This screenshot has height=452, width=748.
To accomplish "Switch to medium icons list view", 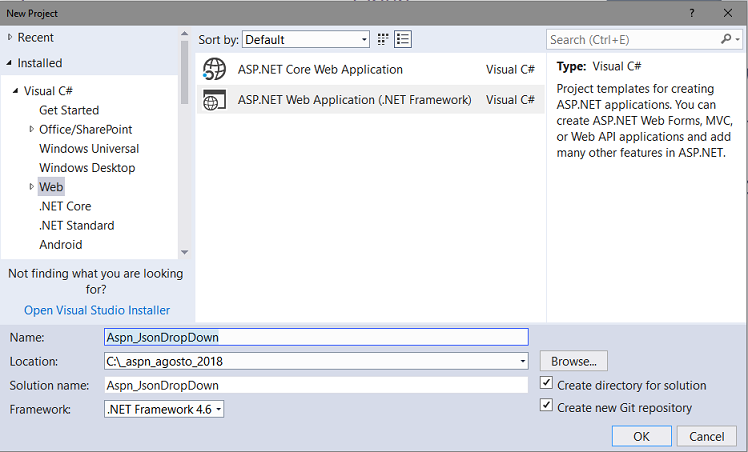I will click(403, 39).
